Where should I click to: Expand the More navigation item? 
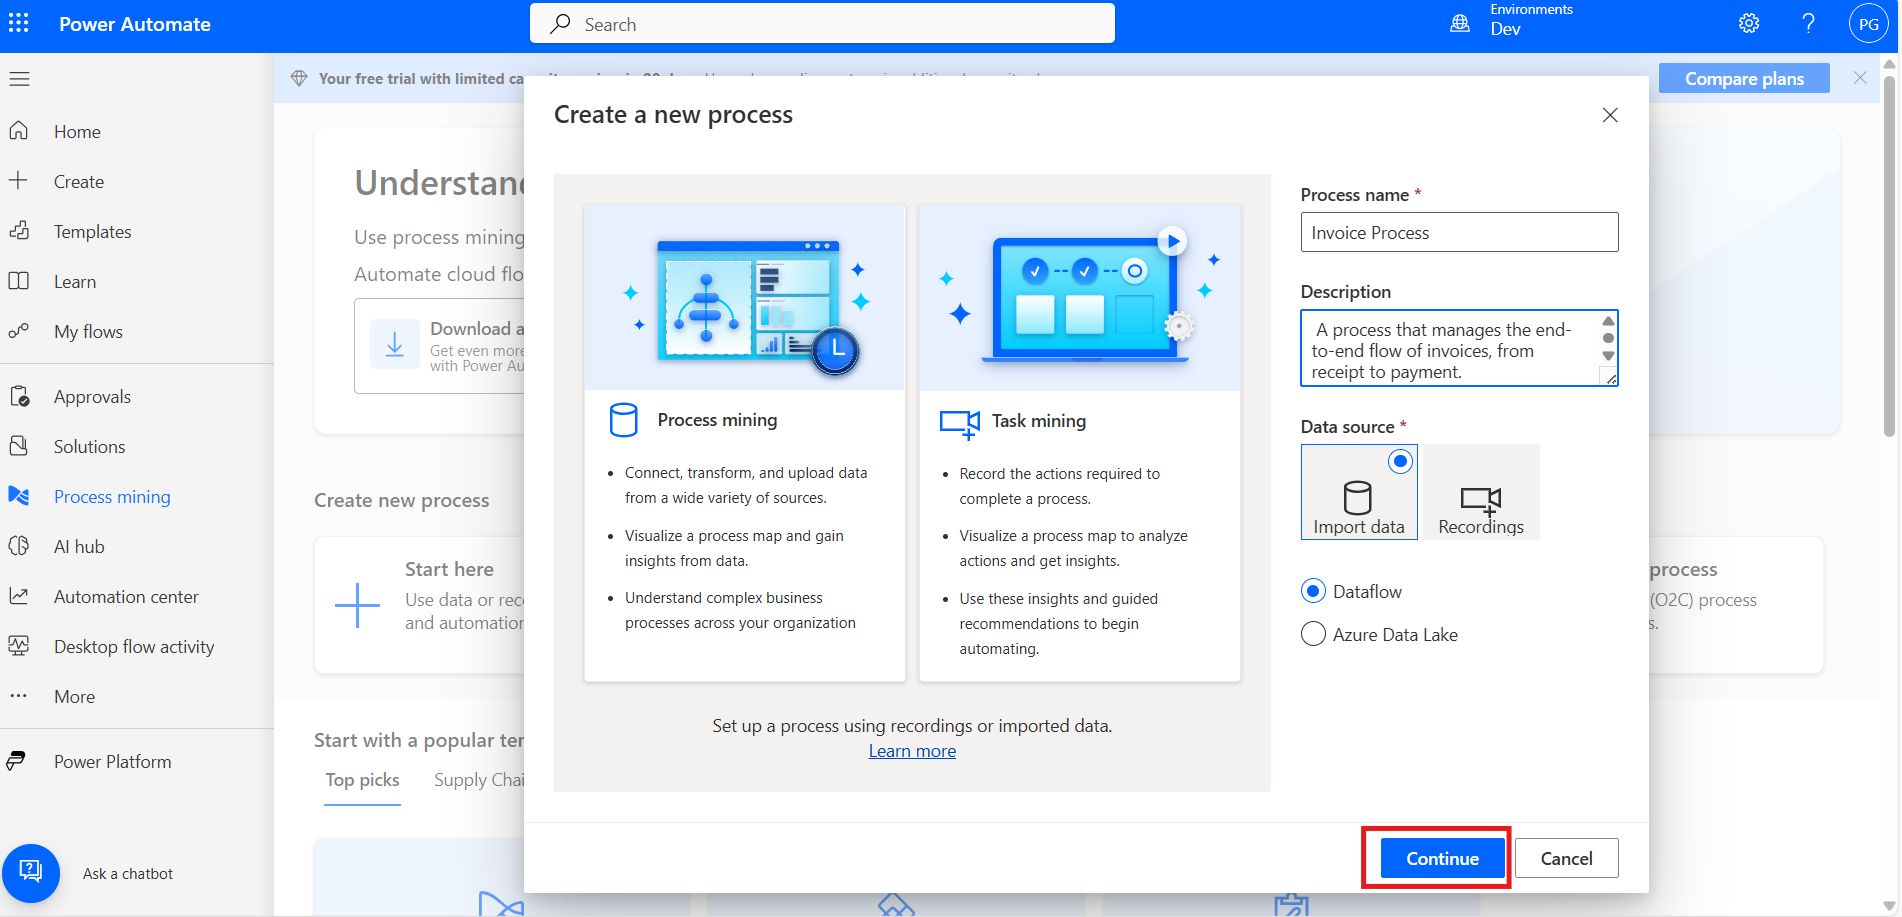[x=74, y=697]
